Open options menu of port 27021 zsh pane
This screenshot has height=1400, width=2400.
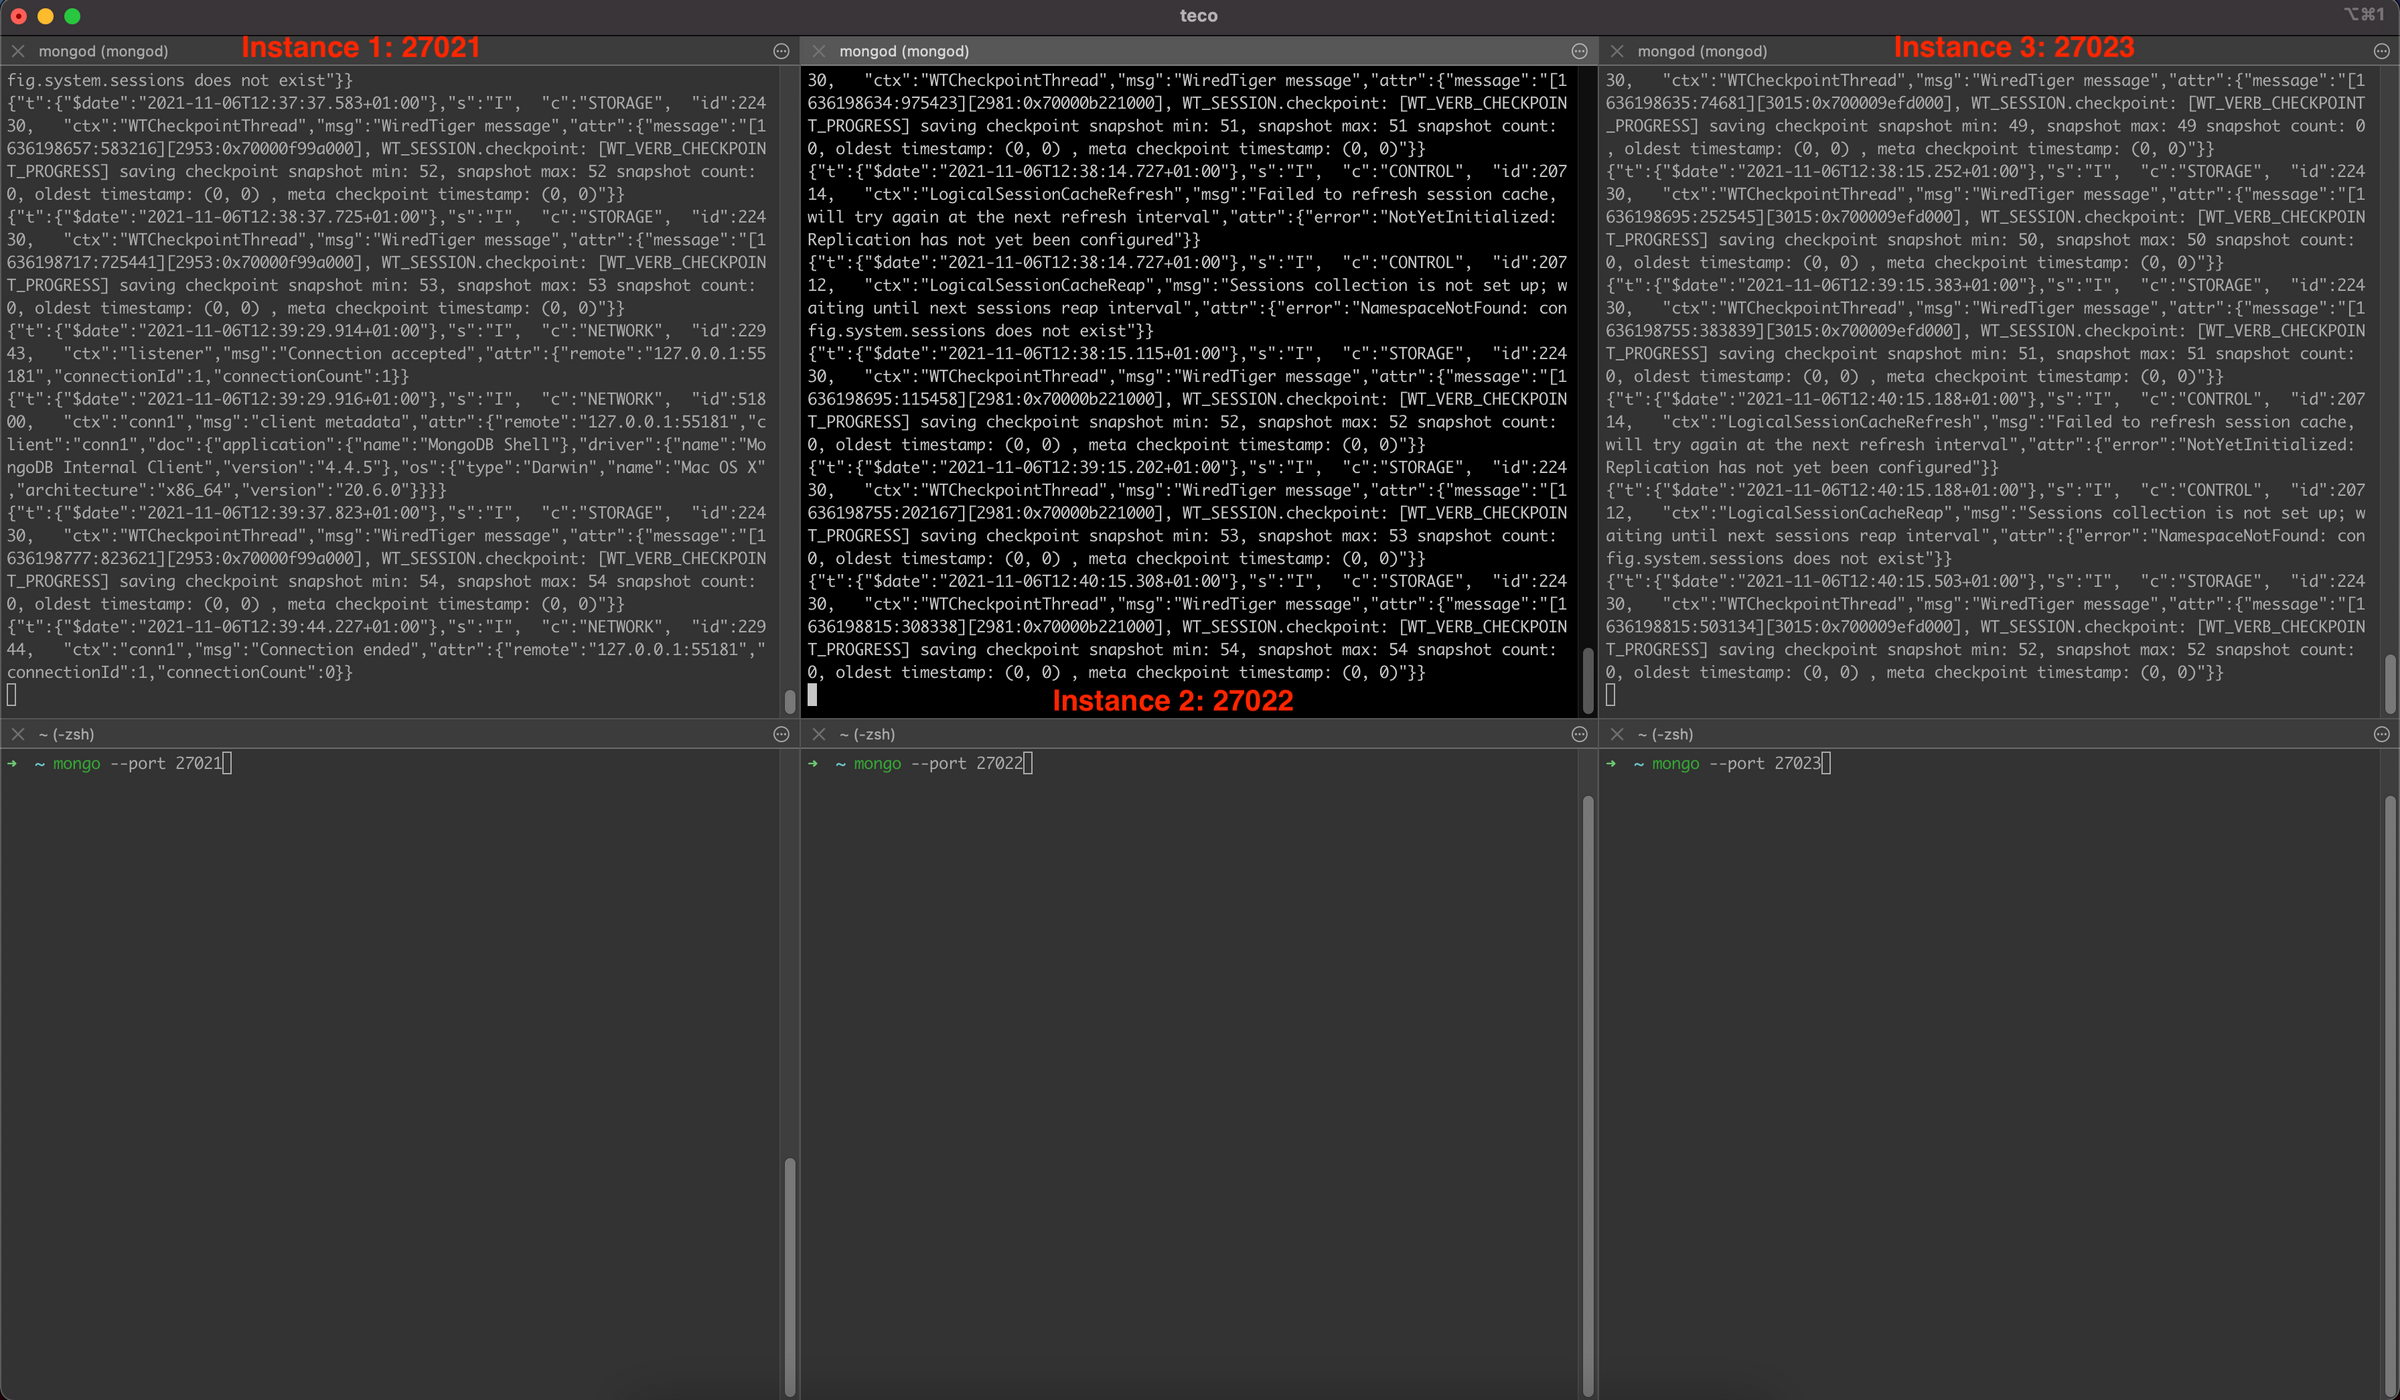[x=781, y=734]
